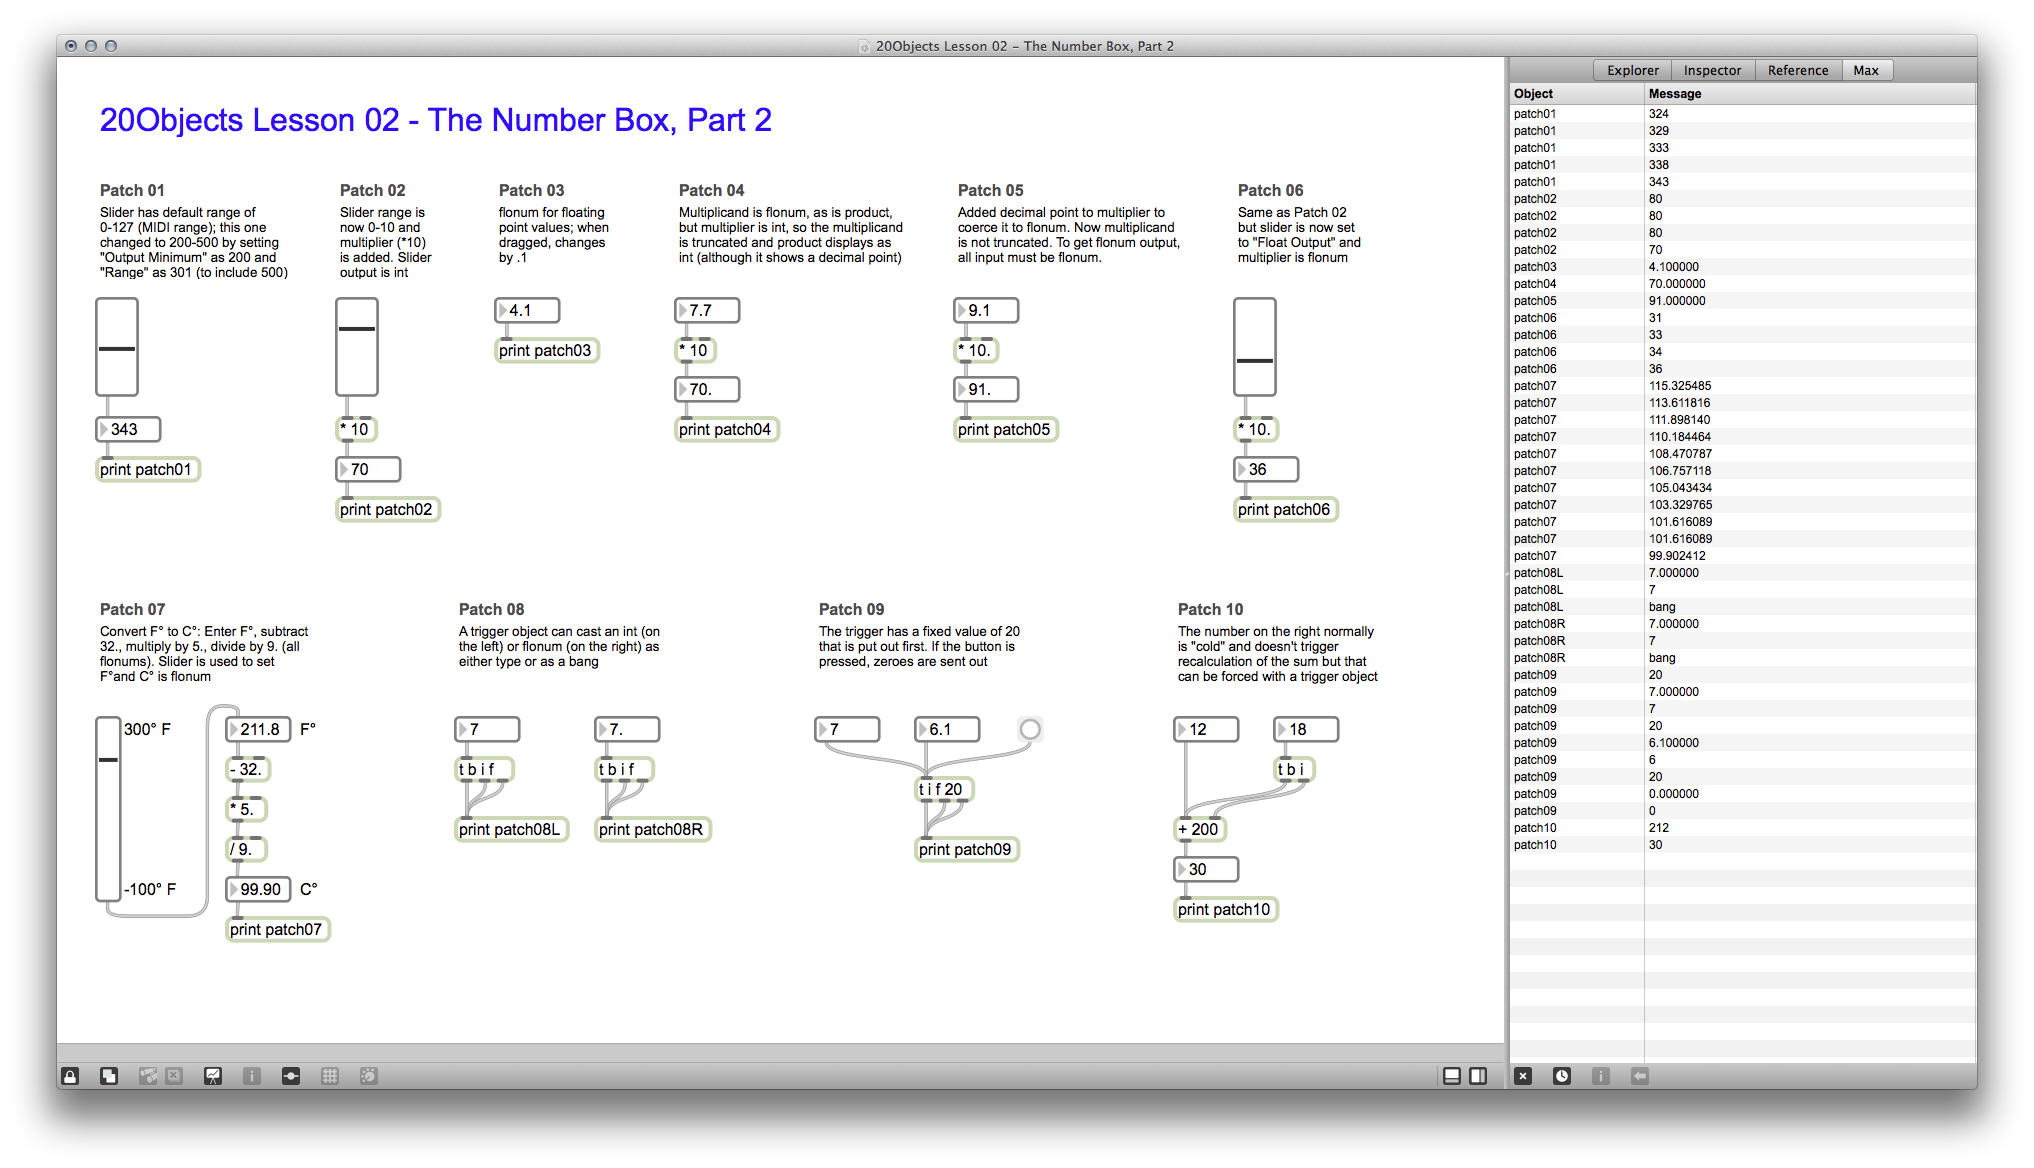The width and height of the screenshot is (2034, 1168).
Task: Select the print patch07 object
Action: (278, 929)
